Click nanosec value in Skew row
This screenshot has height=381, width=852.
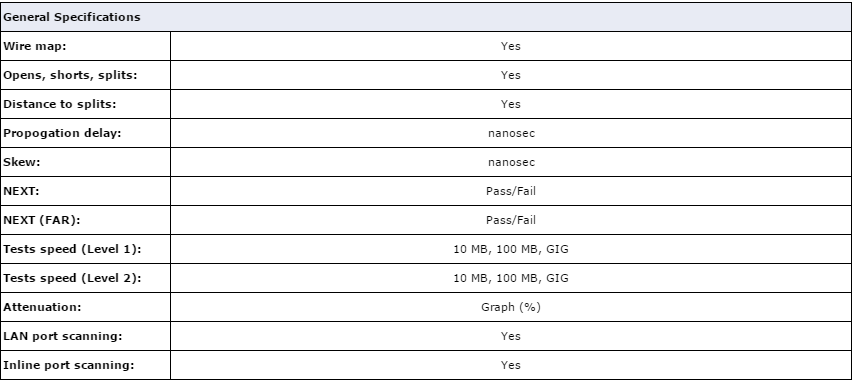[x=511, y=162]
